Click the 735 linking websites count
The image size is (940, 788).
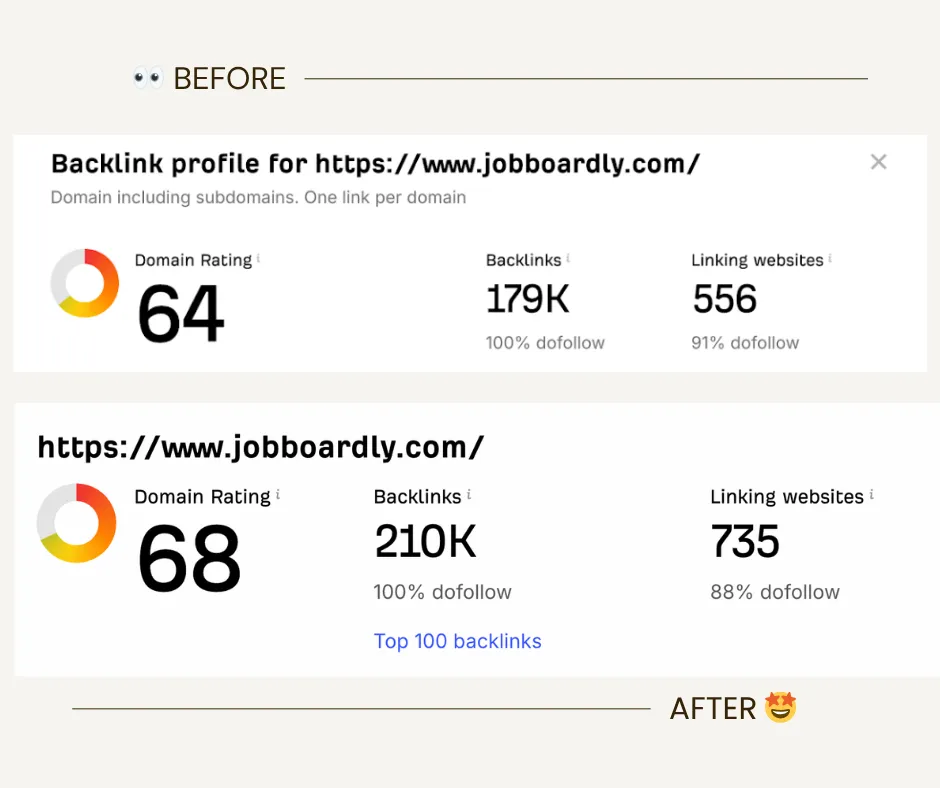pos(745,542)
